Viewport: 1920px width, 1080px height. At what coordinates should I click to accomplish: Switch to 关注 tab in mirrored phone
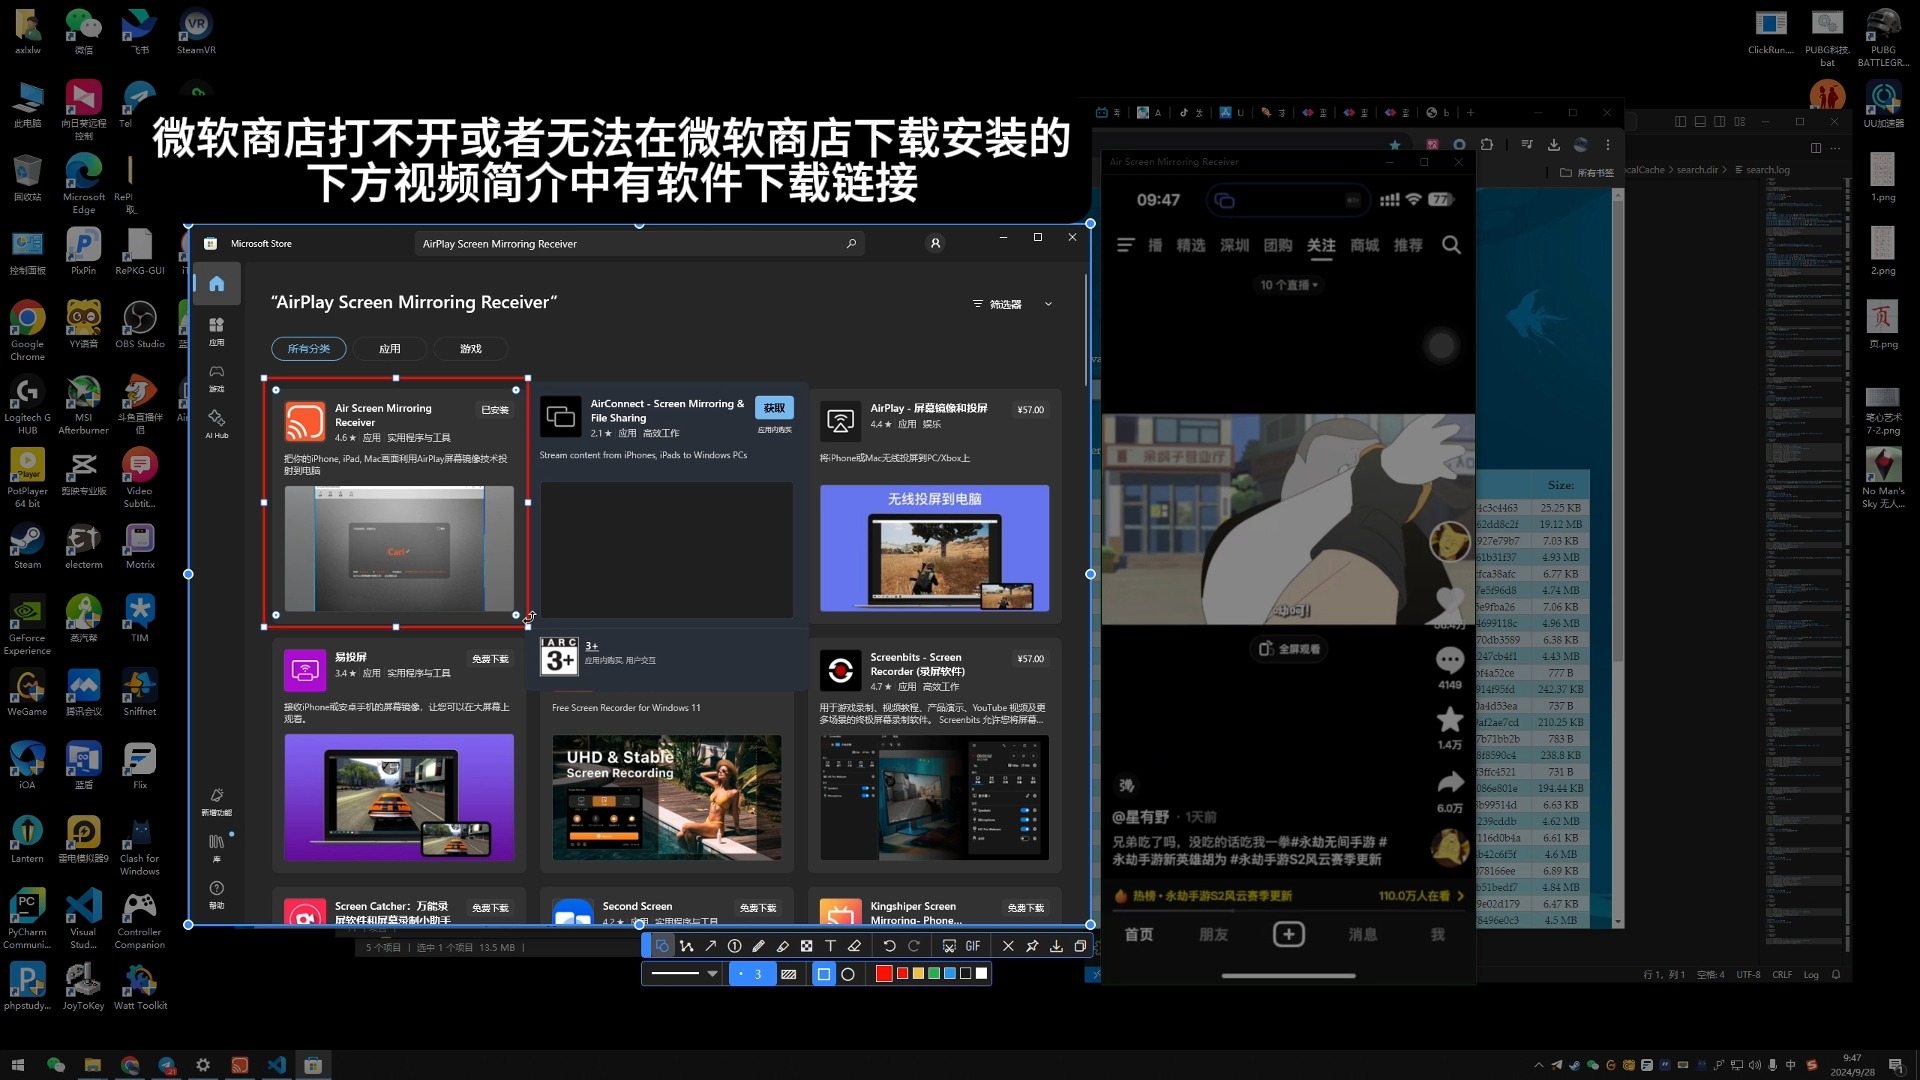[1321, 246]
